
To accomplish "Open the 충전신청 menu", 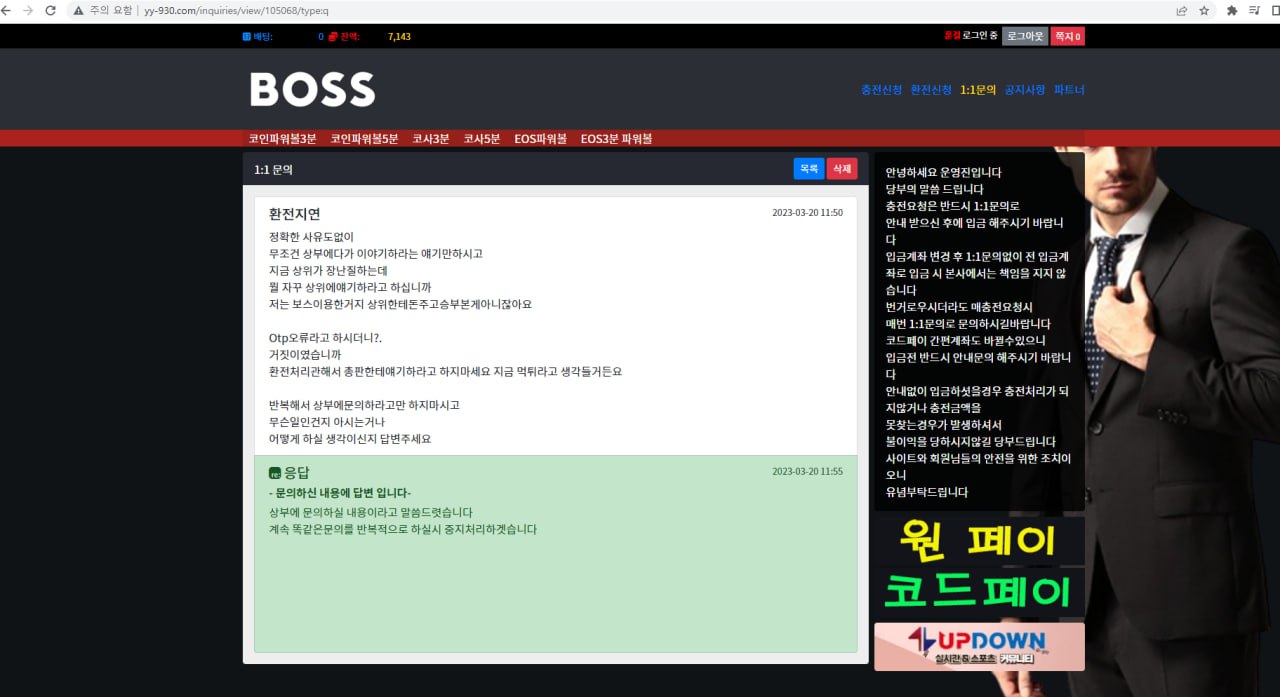I will point(881,90).
